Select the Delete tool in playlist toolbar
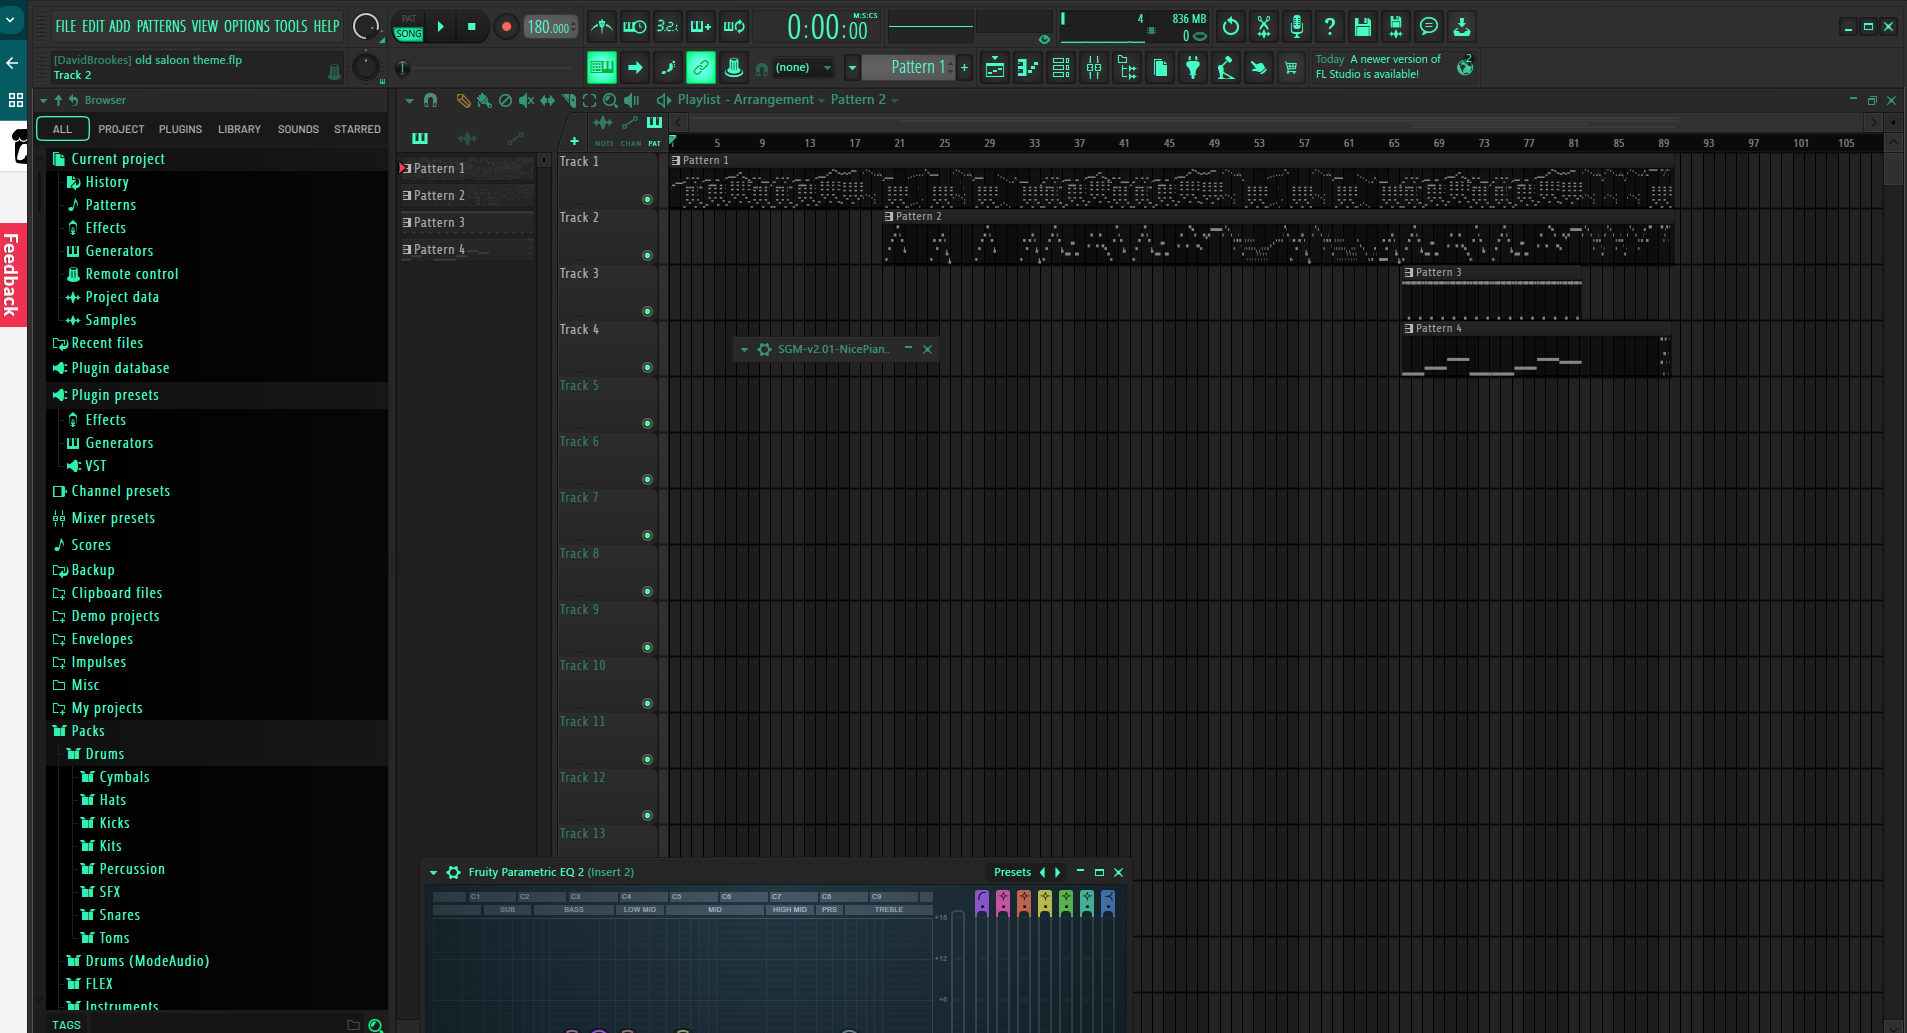The height and width of the screenshot is (1033, 1907). 505,100
